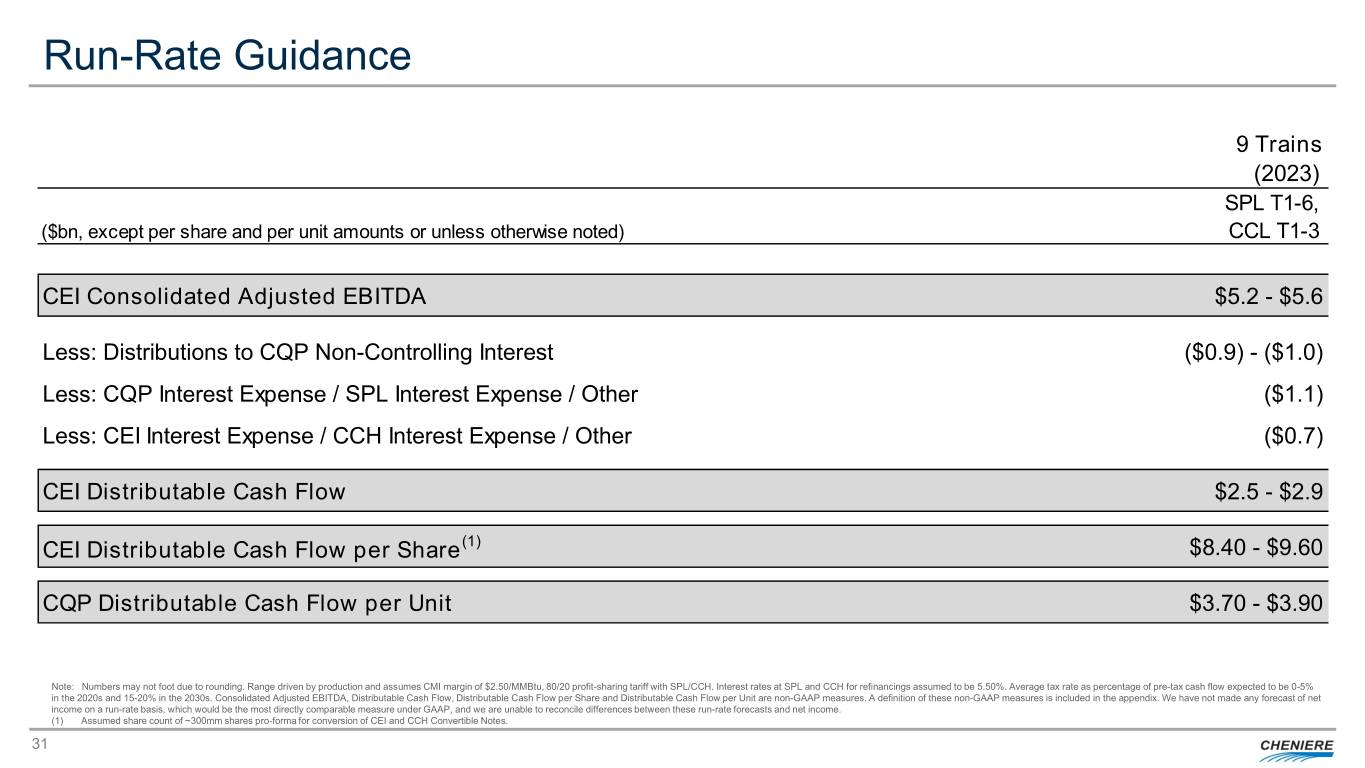The width and height of the screenshot is (1365, 768).
Task: Click the $5.2 - $5.6 EBITDA value
Action: [1268, 296]
